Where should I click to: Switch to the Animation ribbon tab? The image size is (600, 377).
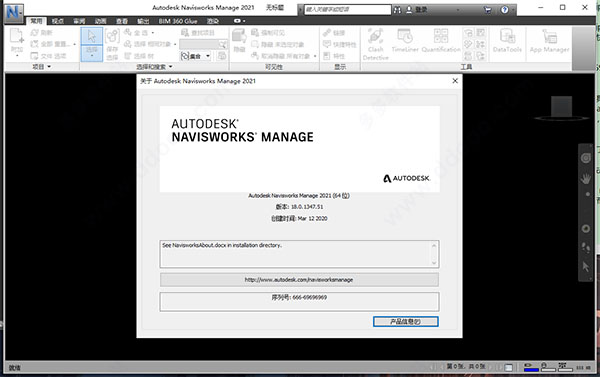point(100,21)
